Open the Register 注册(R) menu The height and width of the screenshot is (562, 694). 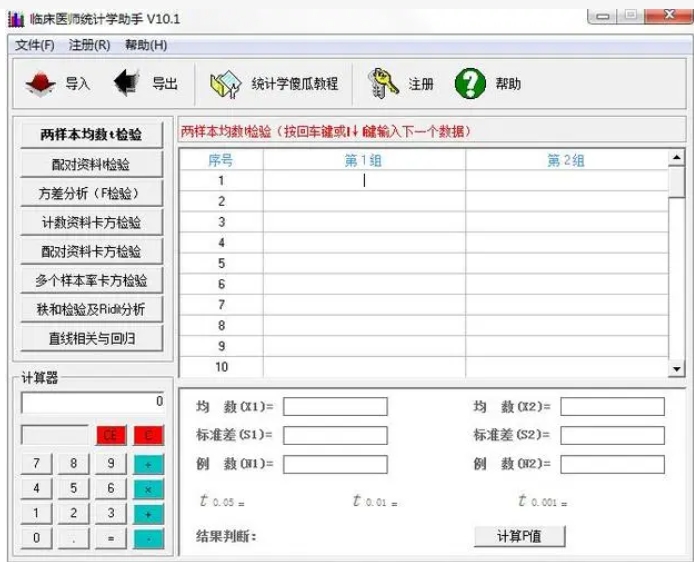89,45
